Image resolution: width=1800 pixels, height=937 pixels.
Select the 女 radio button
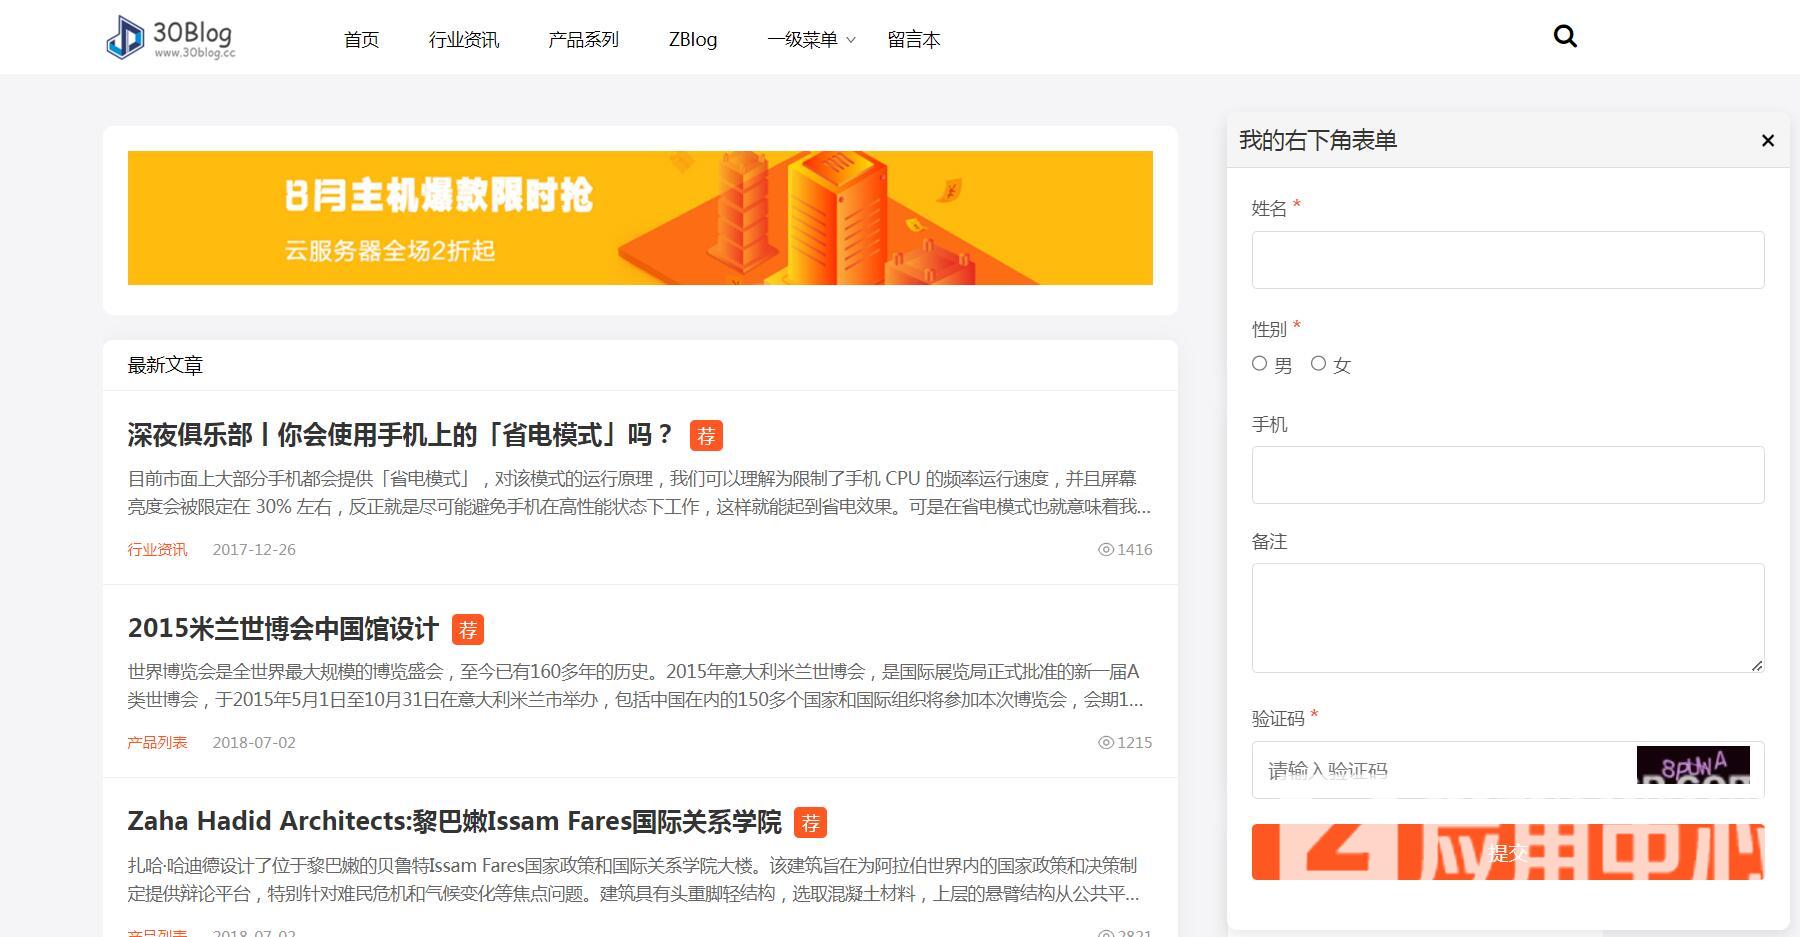pos(1319,364)
